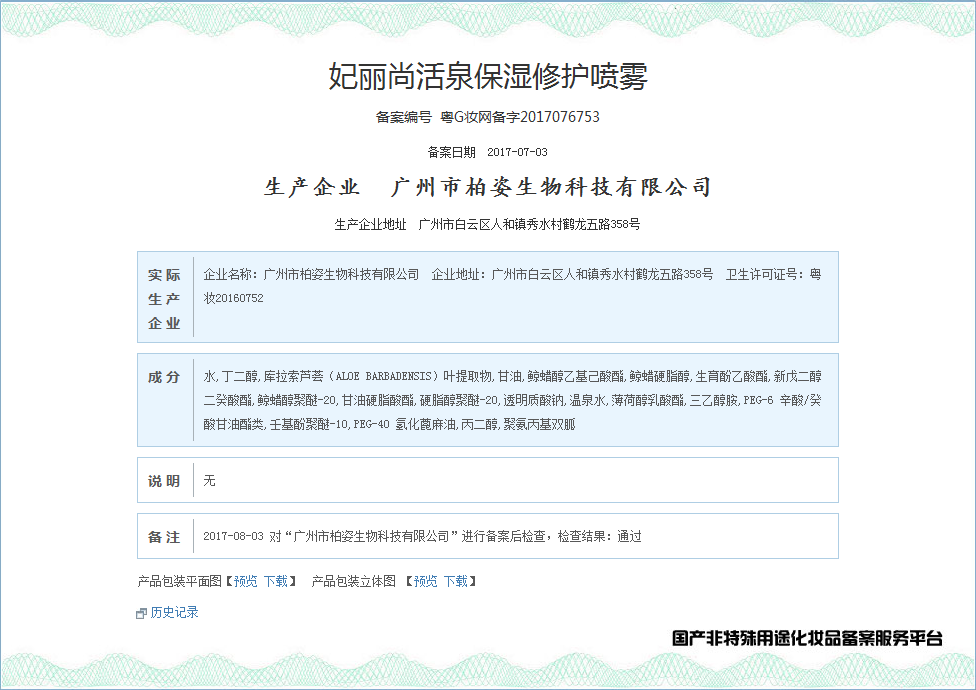976x690 pixels.
Task: Select the inspection date 2017-08-03
Action: pos(233,536)
